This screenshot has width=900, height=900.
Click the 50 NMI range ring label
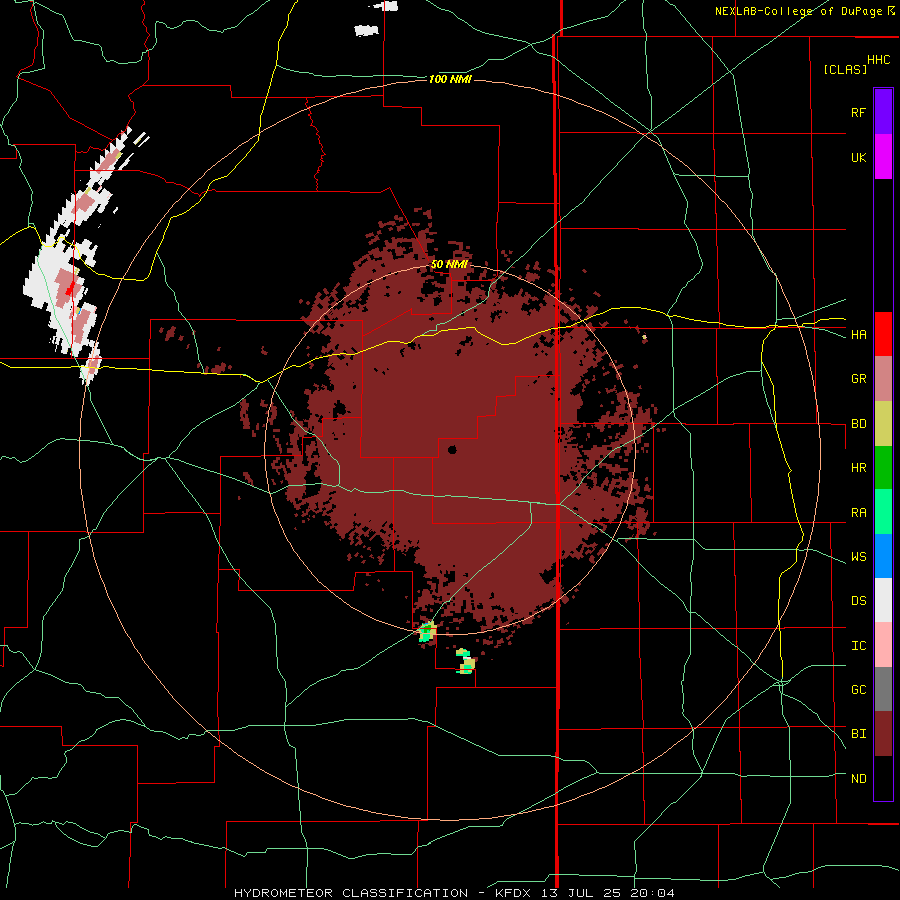[449, 265]
